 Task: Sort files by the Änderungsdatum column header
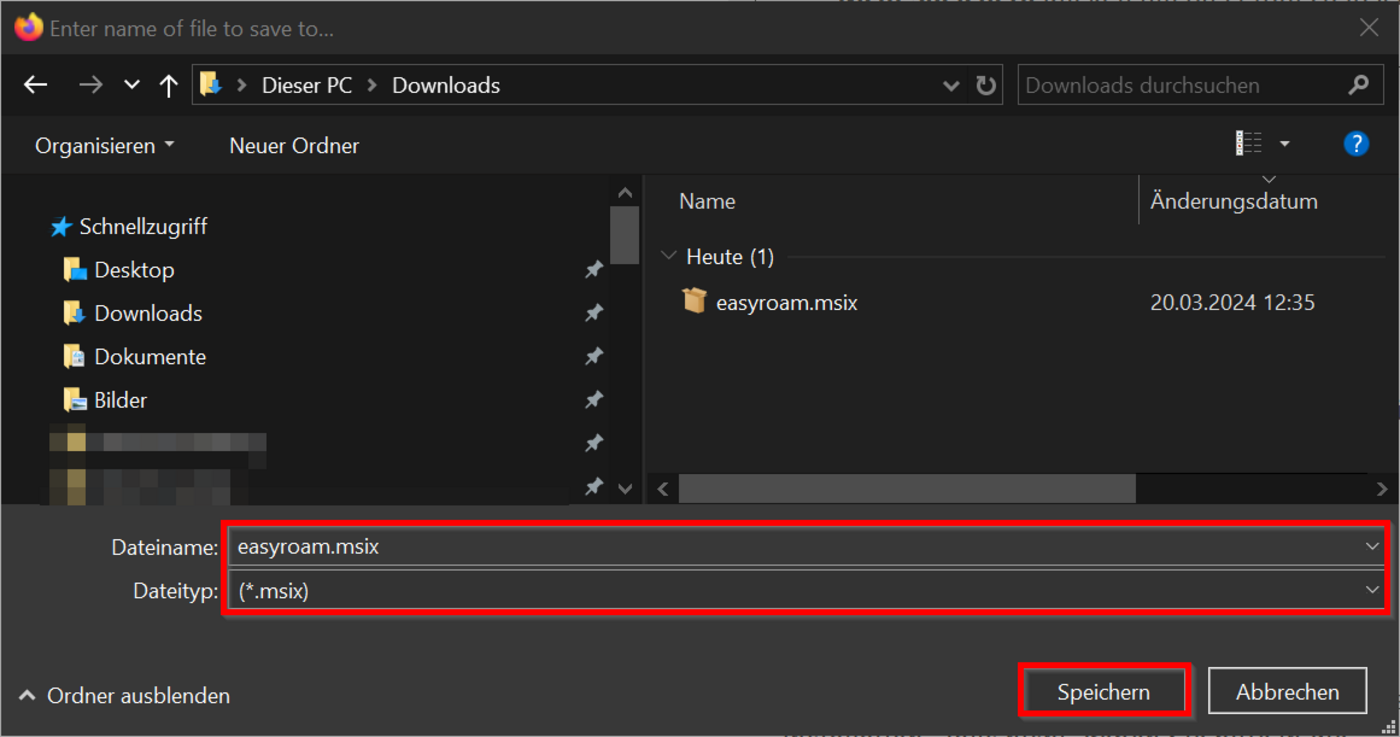(x=1234, y=201)
